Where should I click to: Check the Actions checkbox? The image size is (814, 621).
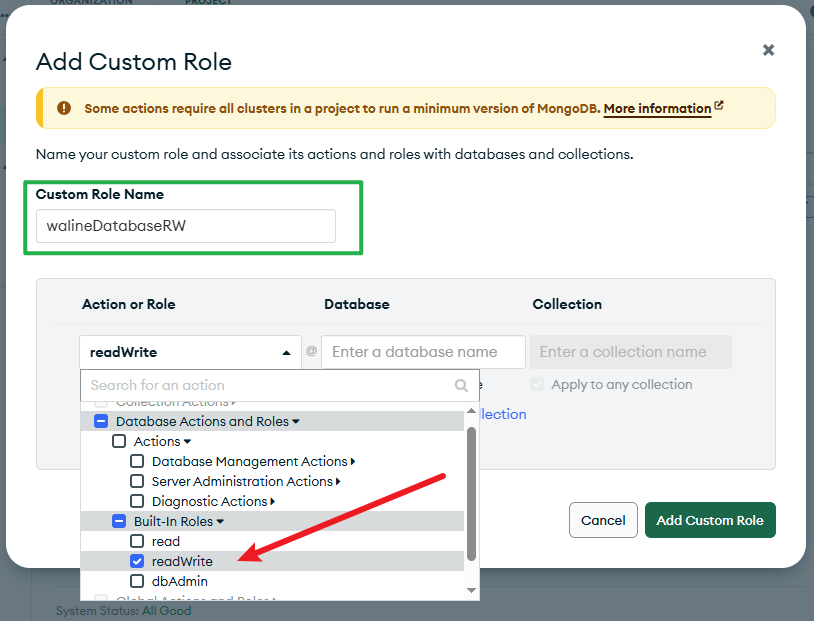click(x=119, y=441)
